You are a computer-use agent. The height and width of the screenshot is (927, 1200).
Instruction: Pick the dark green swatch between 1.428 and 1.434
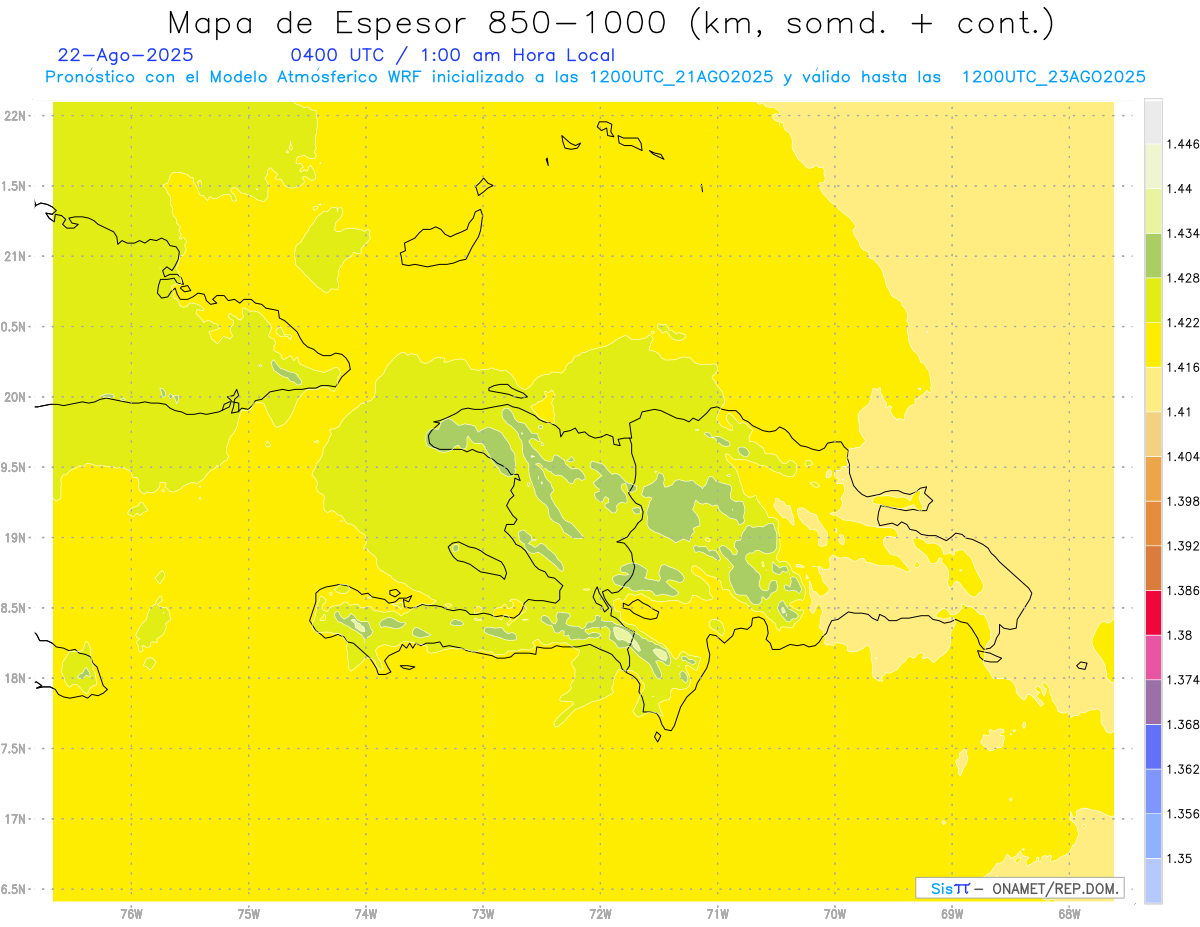1153,256
